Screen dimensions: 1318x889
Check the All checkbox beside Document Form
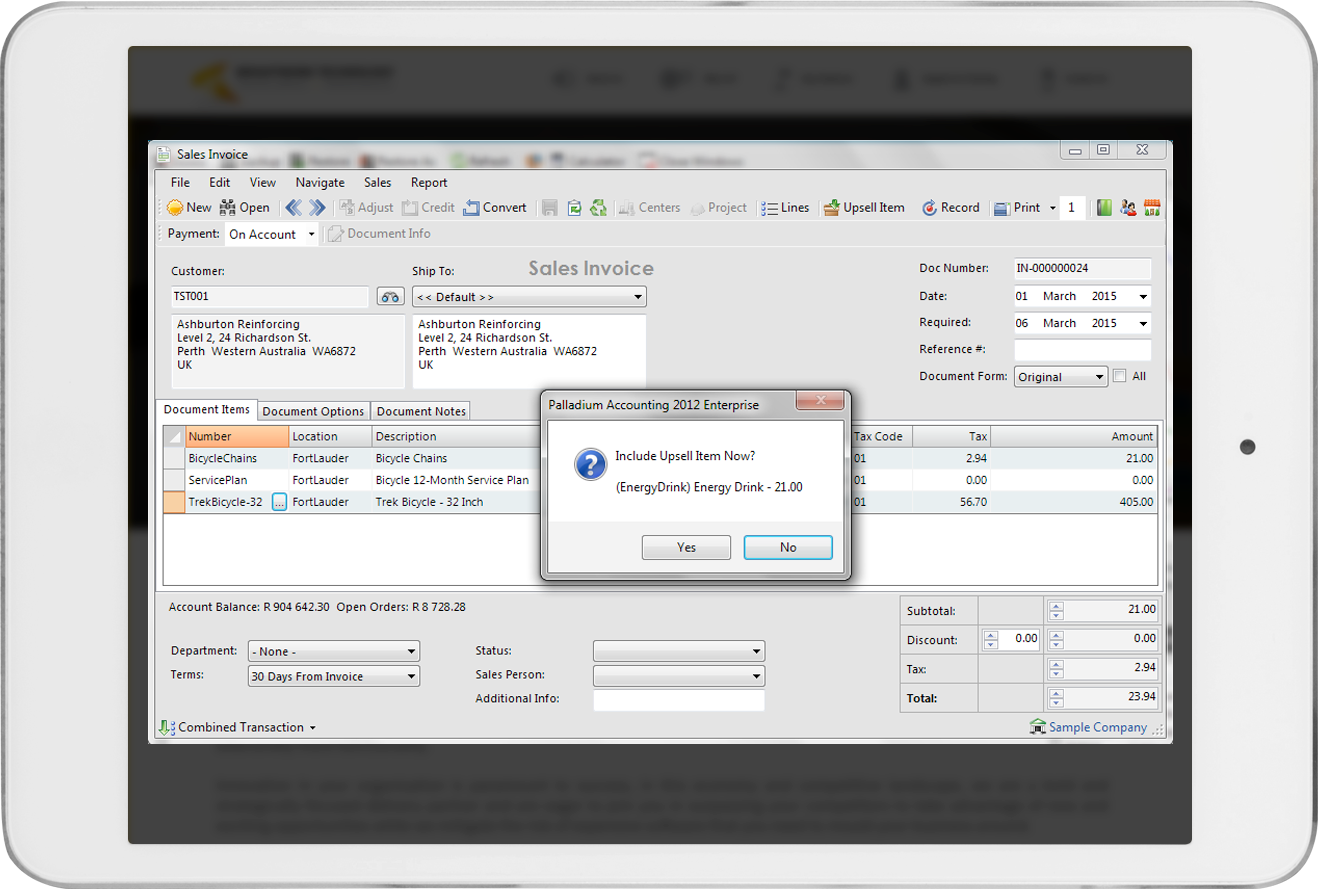coord(1120,376)
